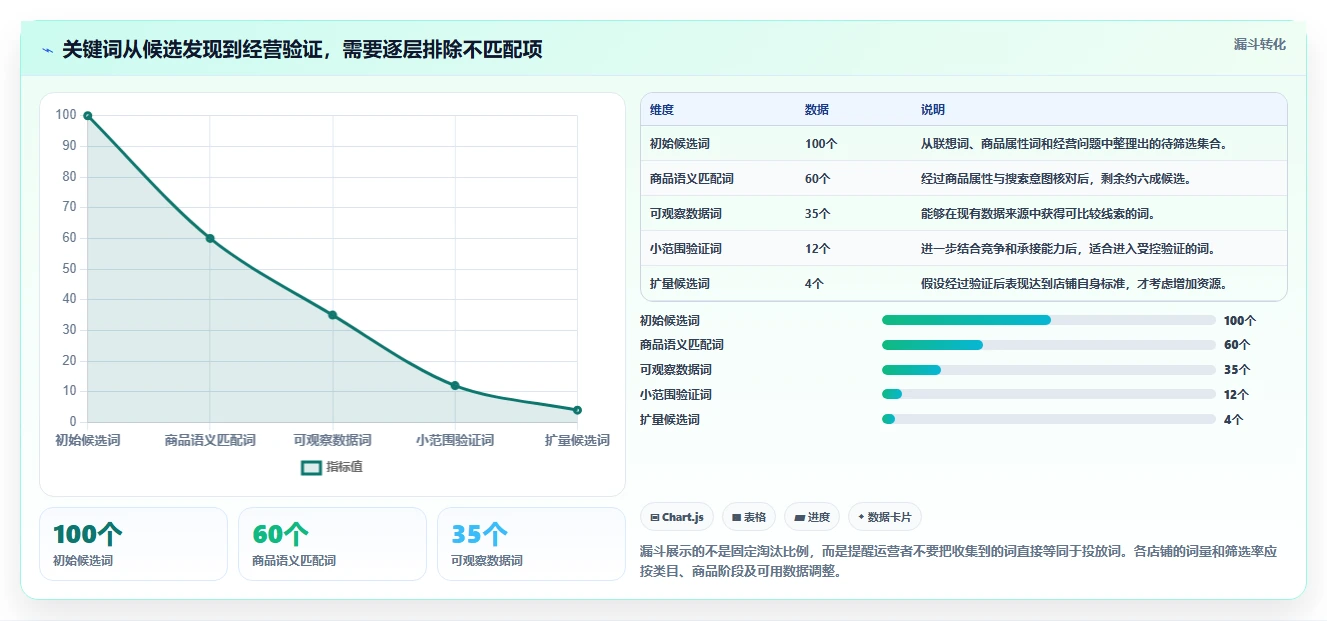Click 商品语义匹配词 label in the progress list
Image resolution: width=1327 pixels, height=621 pixels.
coord(682,345)
